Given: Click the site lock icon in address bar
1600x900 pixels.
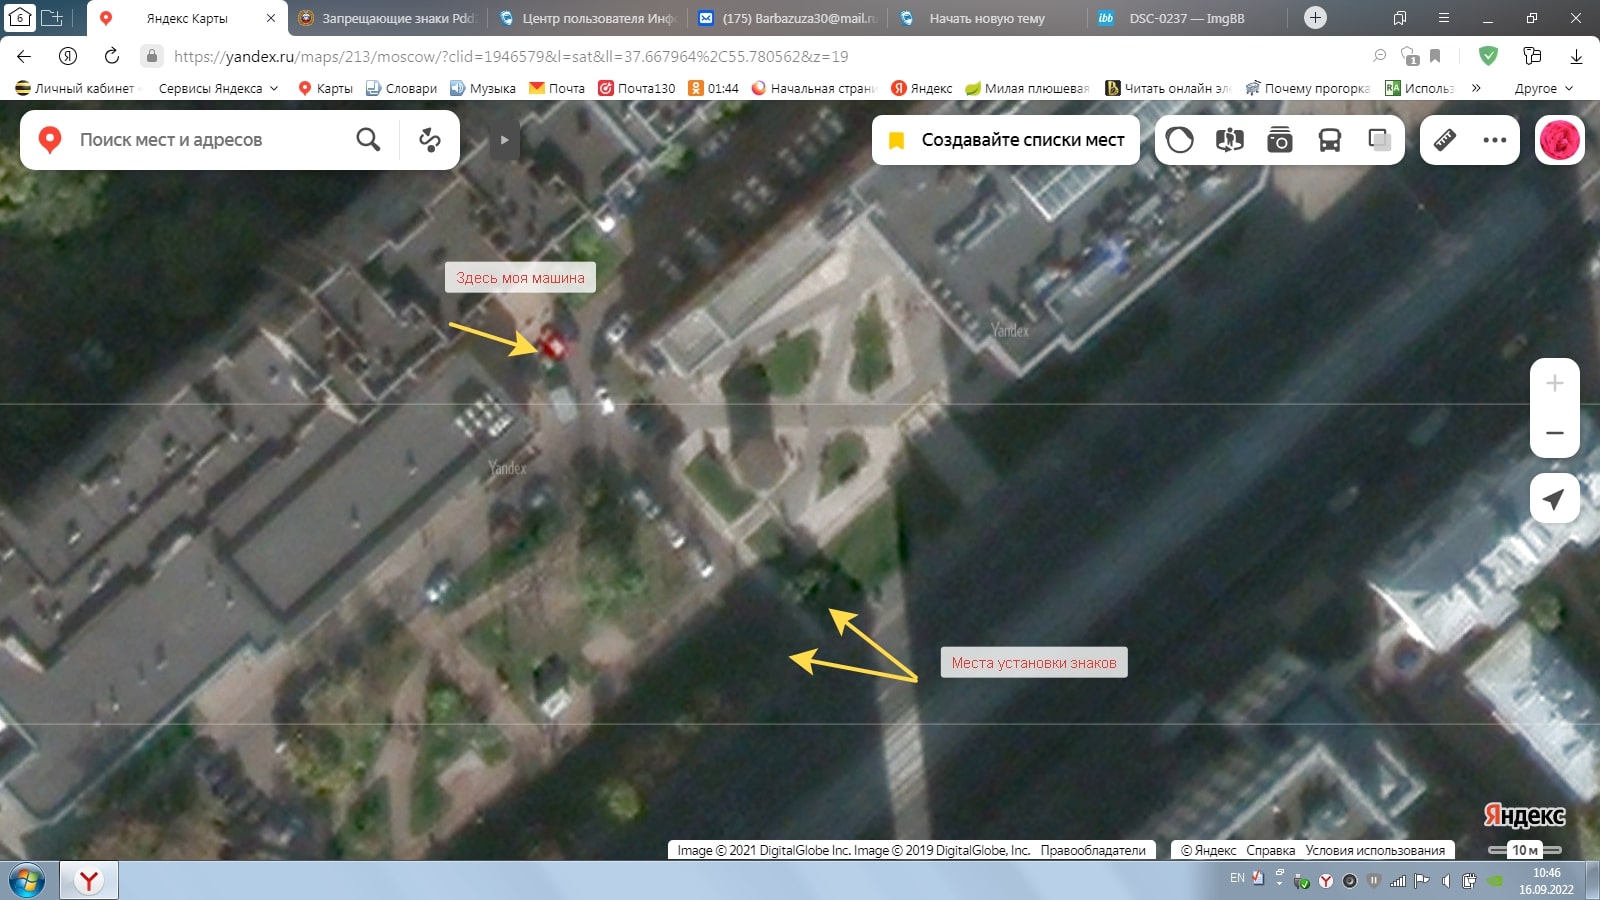Looking at the screenshot, I should tap(152, 57).
